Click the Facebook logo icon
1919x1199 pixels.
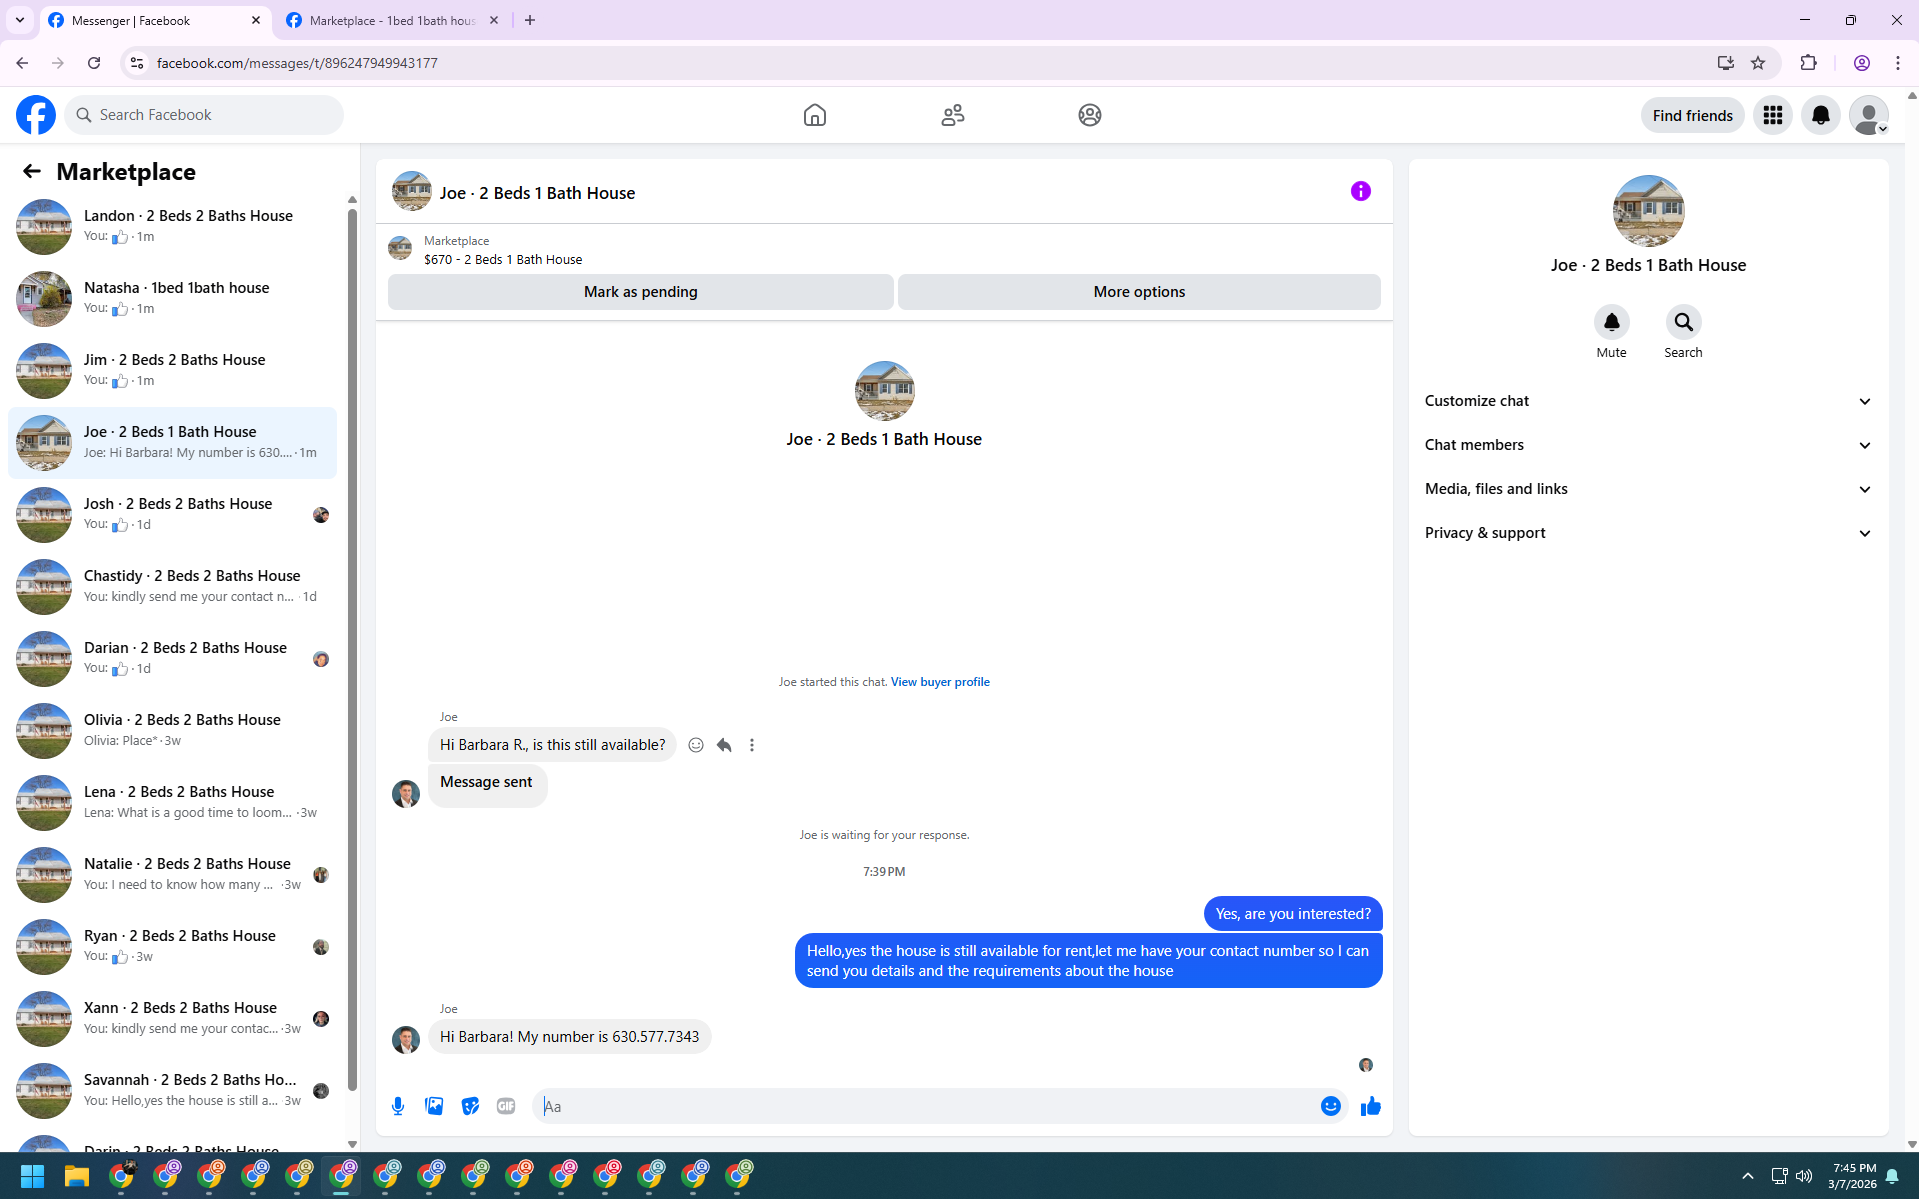coord(36,115)
